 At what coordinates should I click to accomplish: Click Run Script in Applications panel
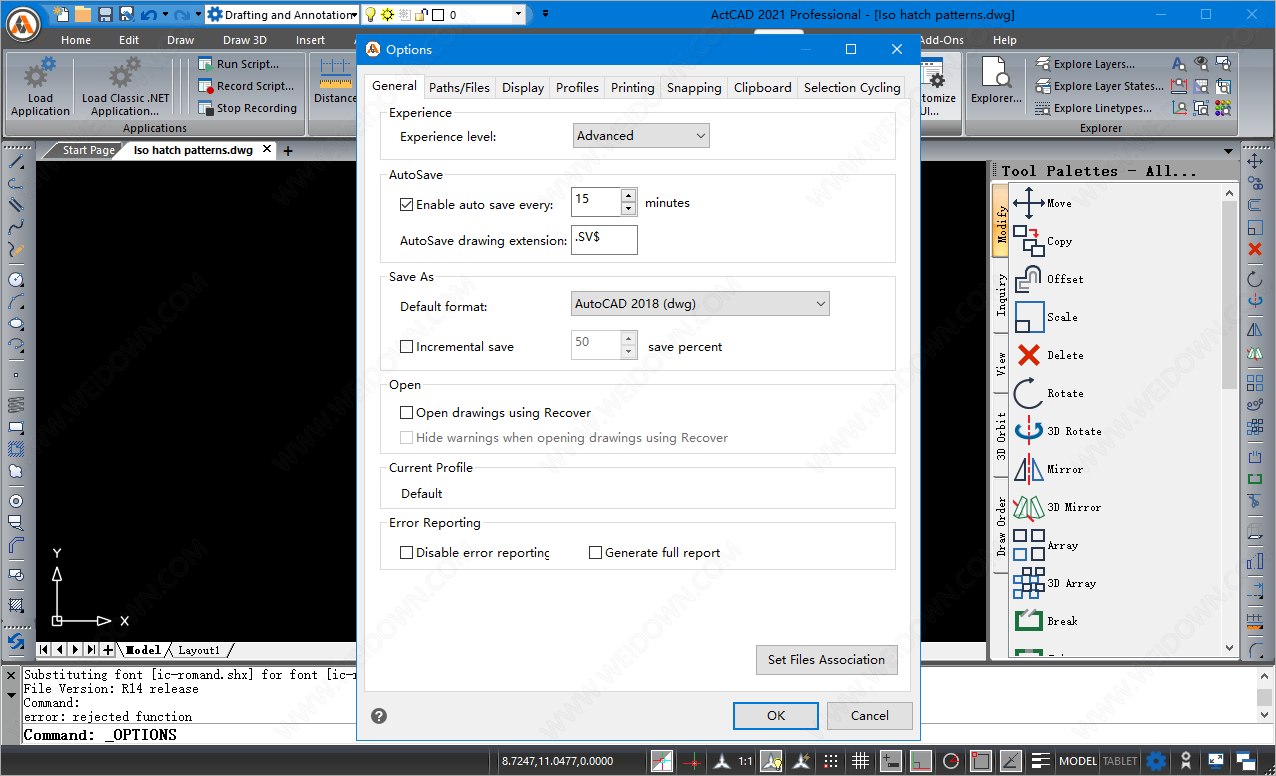pyautogui.click(x=238, y=64)
